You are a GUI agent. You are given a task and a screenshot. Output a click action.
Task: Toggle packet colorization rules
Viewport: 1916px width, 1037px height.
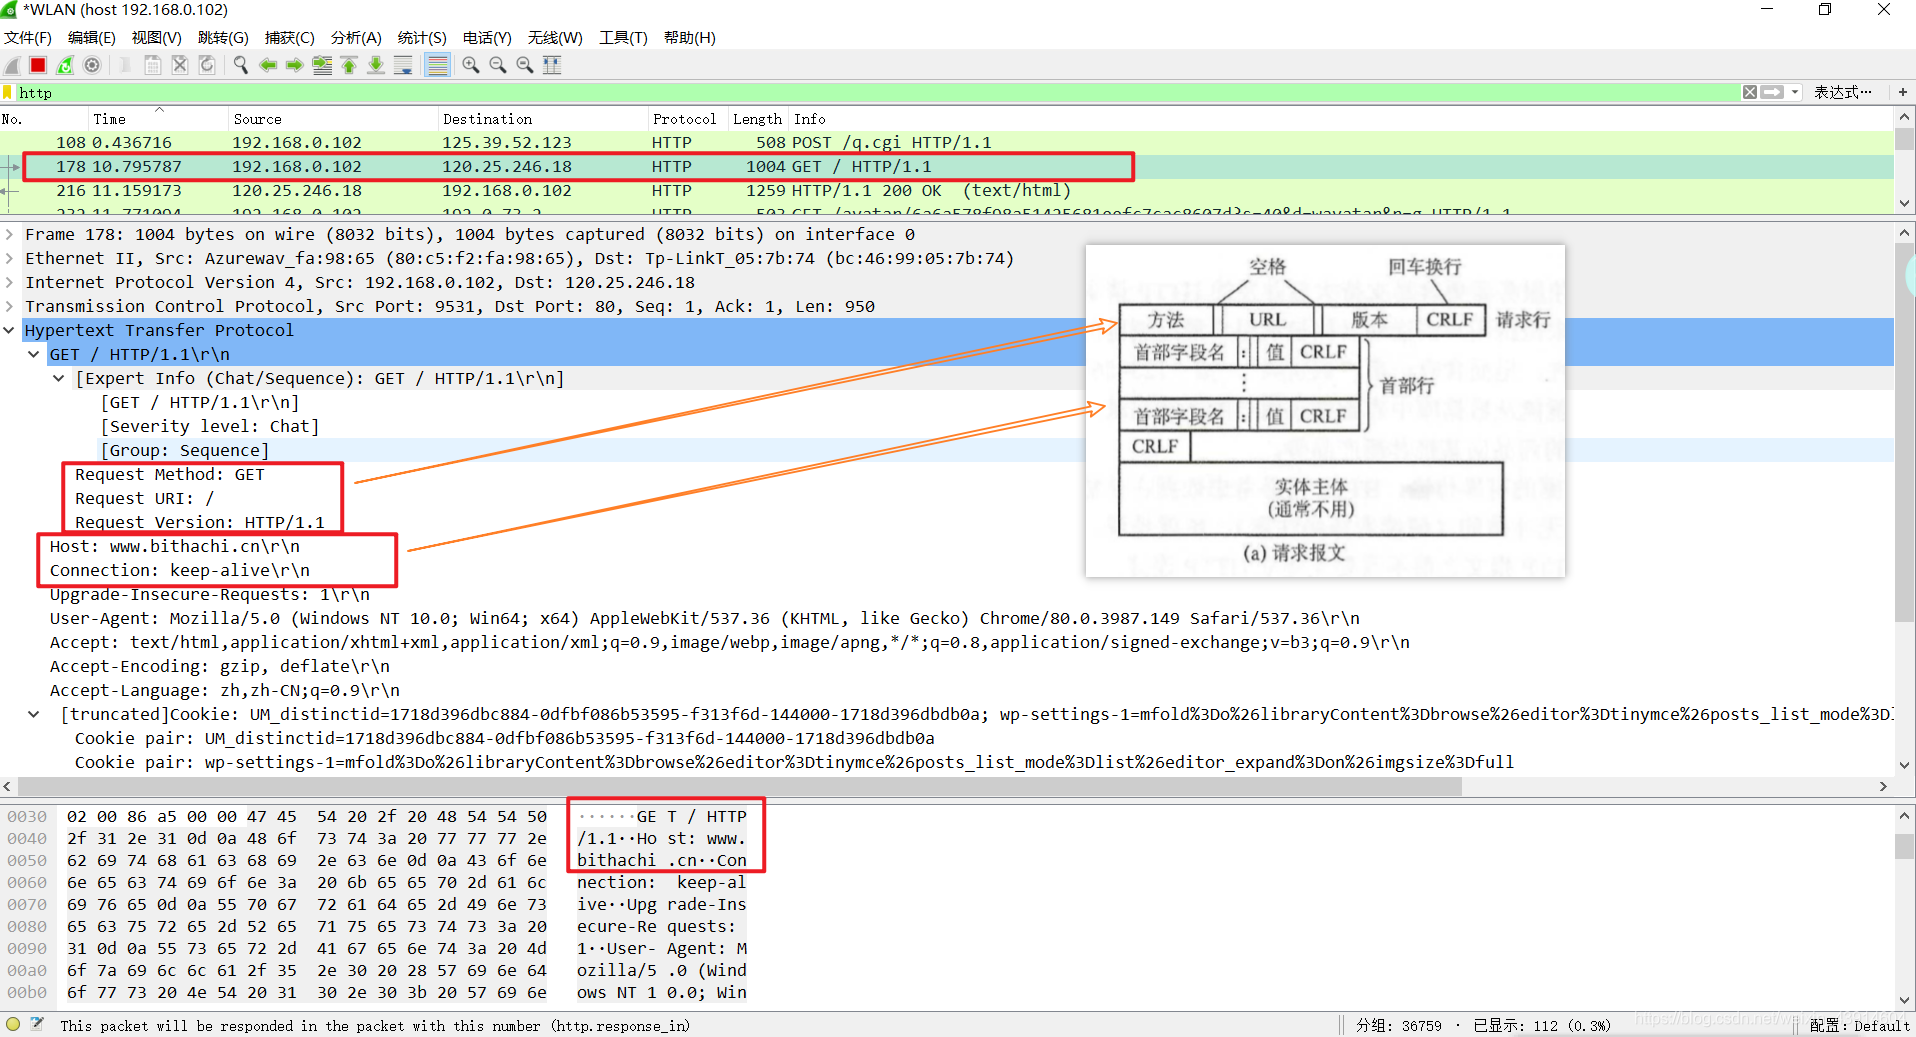point(437,65)
